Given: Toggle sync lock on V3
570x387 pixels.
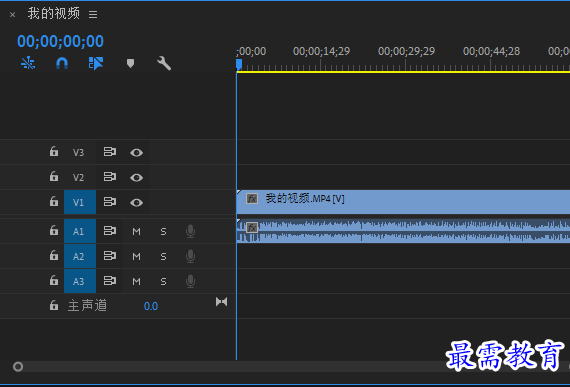Looking at the screenshot, I should coord(110,152).
